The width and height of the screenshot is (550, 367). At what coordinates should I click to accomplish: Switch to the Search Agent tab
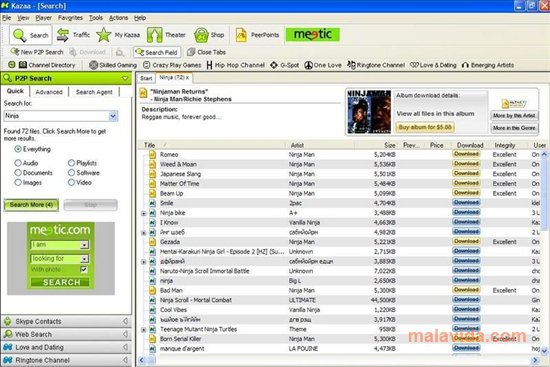(94, 92)
